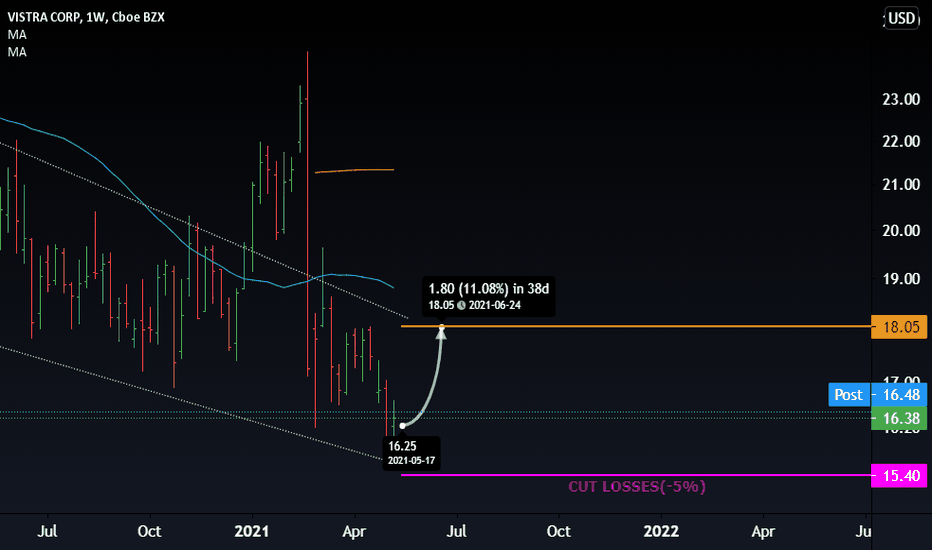
Task: Click the arrow end point at 18.05
Action: pos(442,328)
